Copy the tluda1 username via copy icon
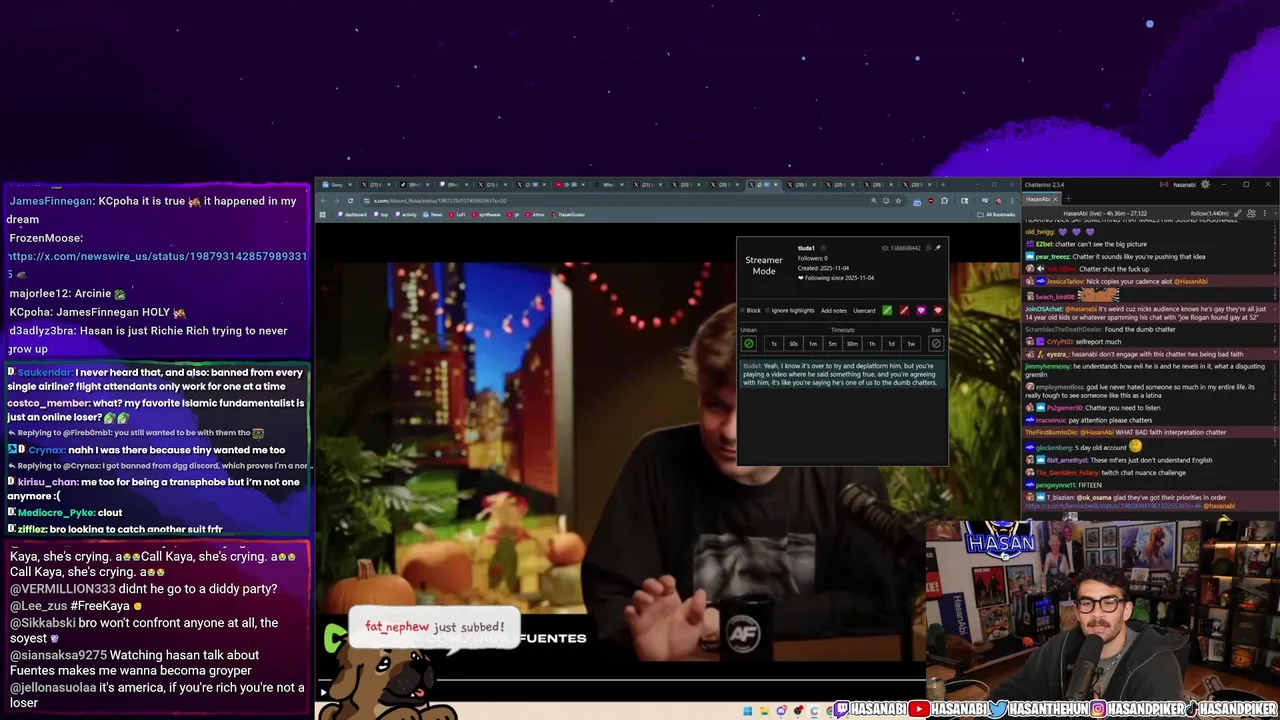The width and height of the screenshot is (1280, 720). coord(823,248)
